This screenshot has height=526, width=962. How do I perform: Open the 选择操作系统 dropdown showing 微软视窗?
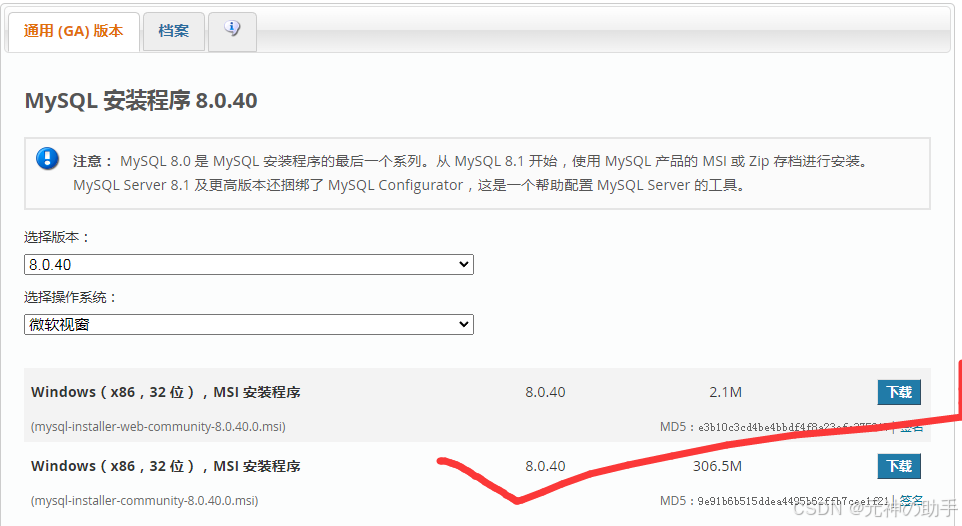[248, 324]
